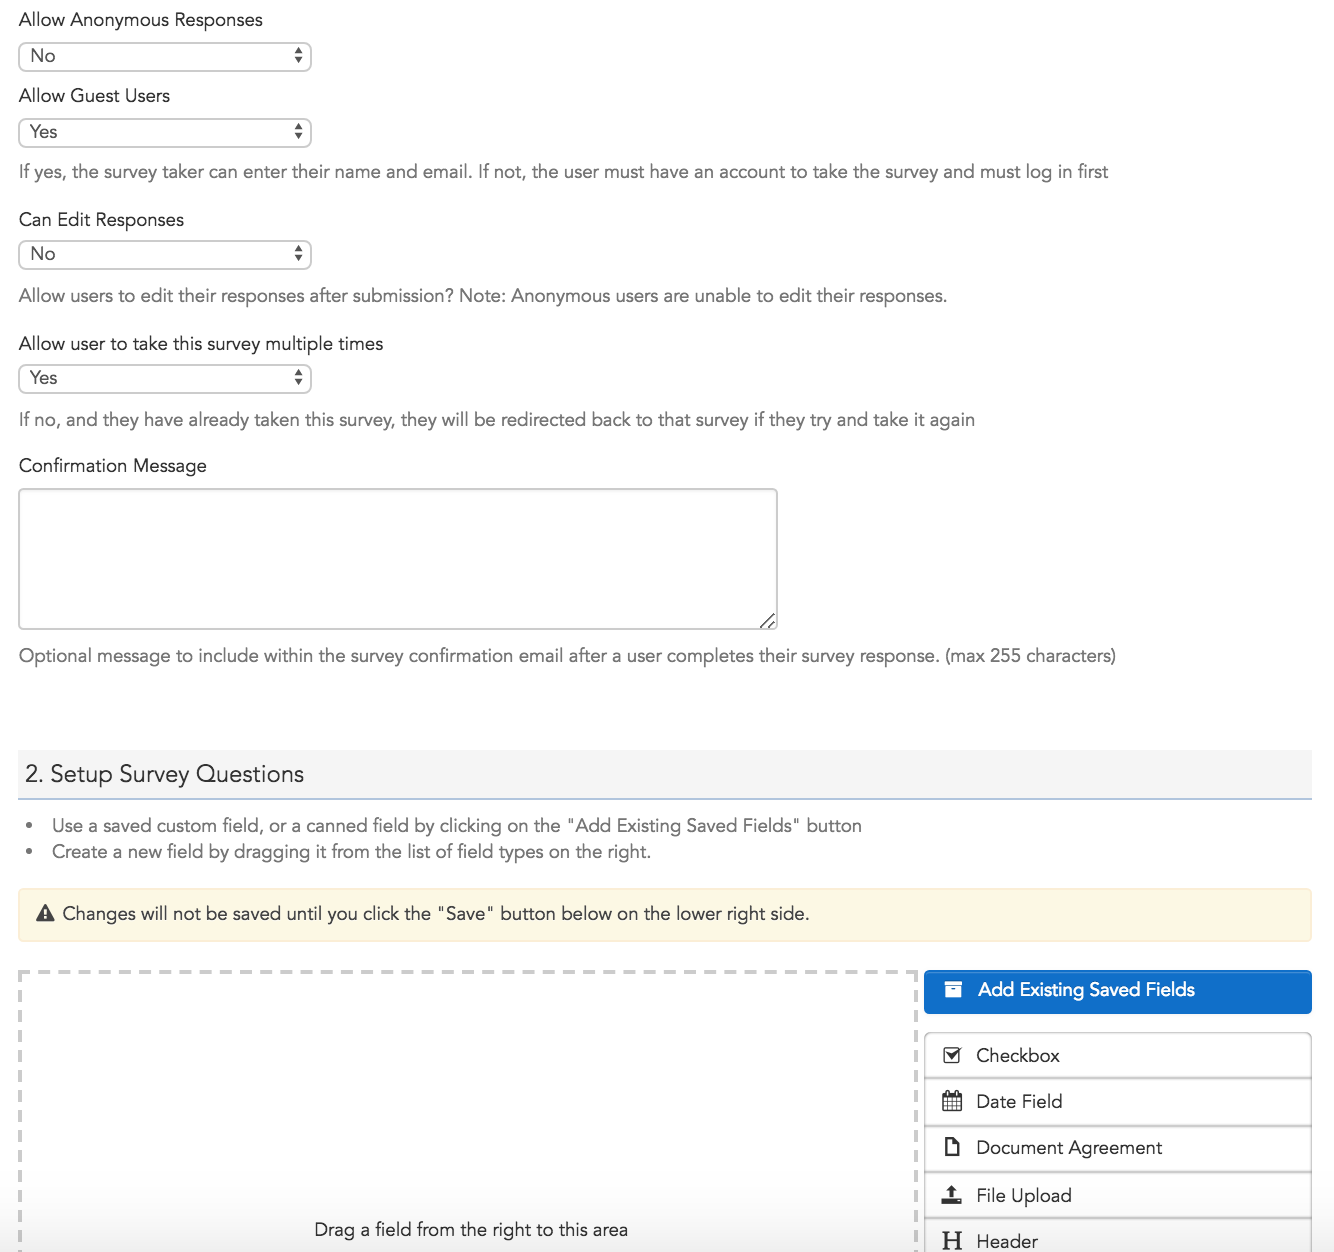Click the 'Changes will not be saved' warning text
1334x1252 pixels.
pos(436,914)
